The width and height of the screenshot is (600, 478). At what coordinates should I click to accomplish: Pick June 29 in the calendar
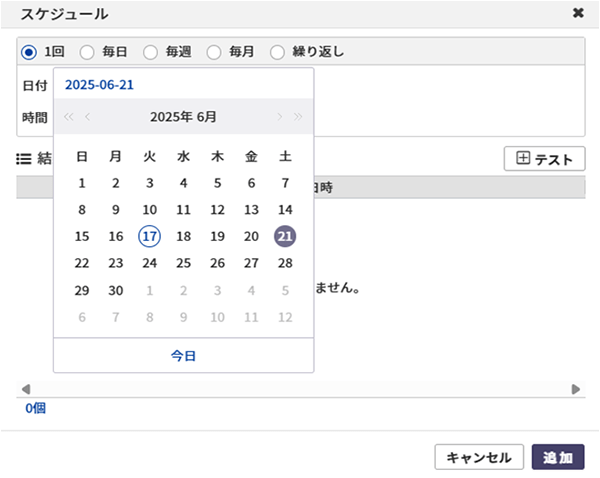click(x=82, y=290)
